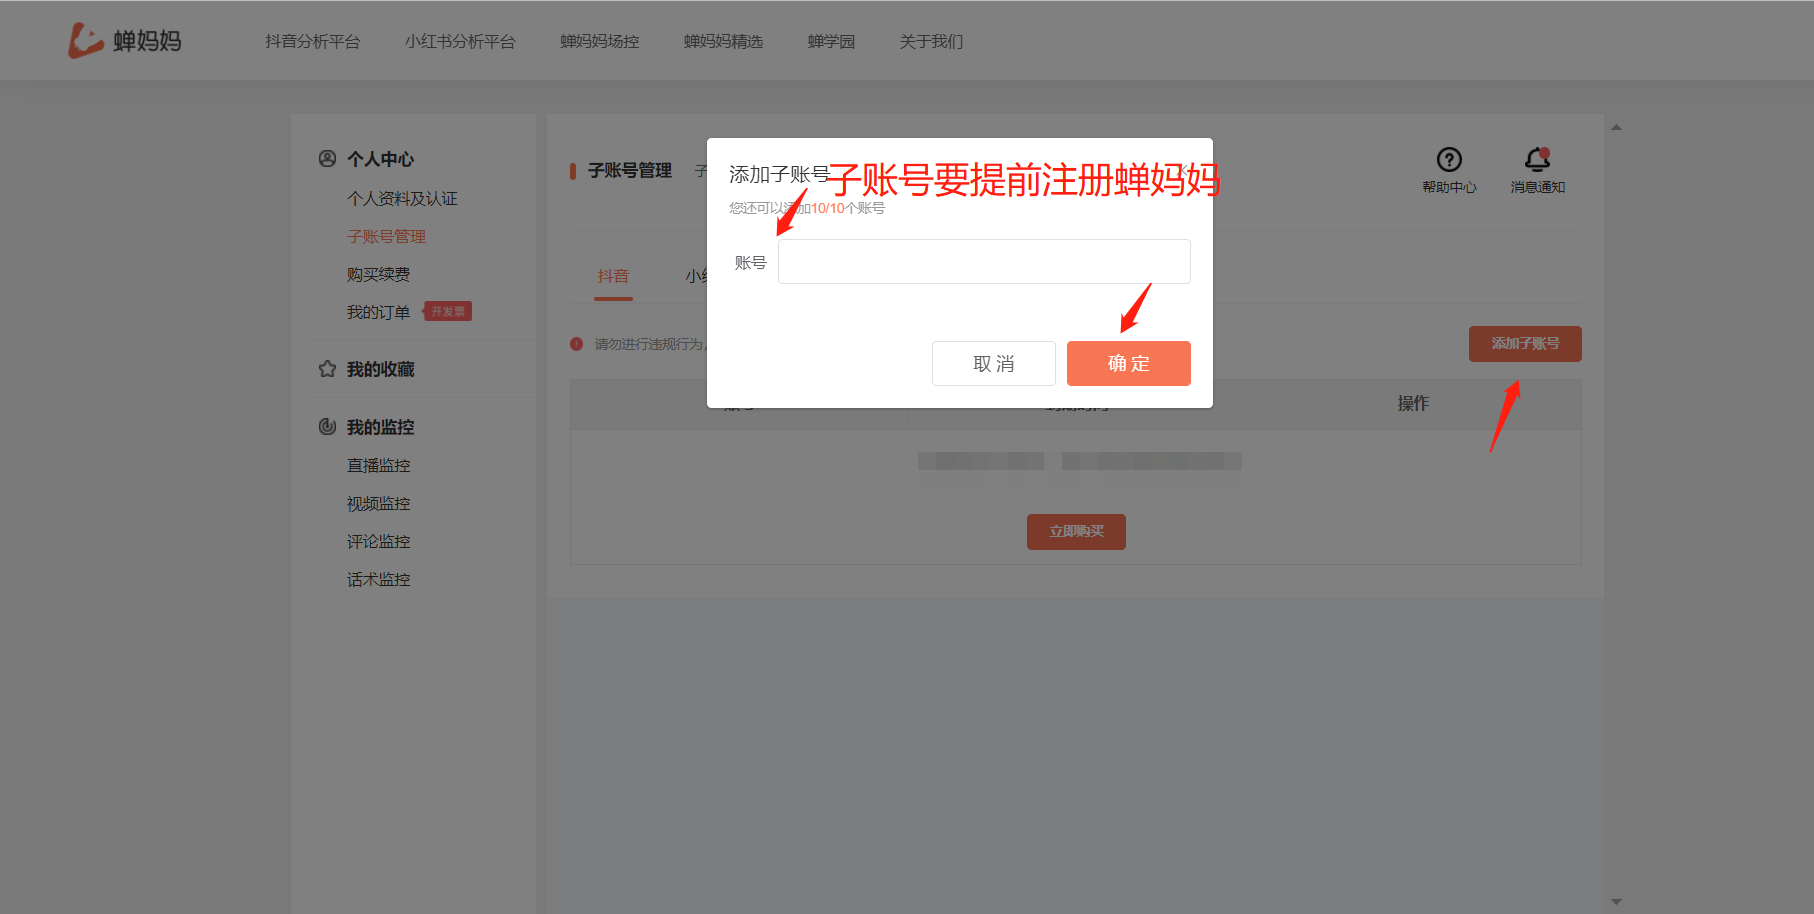This screenshot has width=1814, height=914.
Task: Click the scrollbar up arrow
Action: pyautogui.click(x=1616, y=127)
